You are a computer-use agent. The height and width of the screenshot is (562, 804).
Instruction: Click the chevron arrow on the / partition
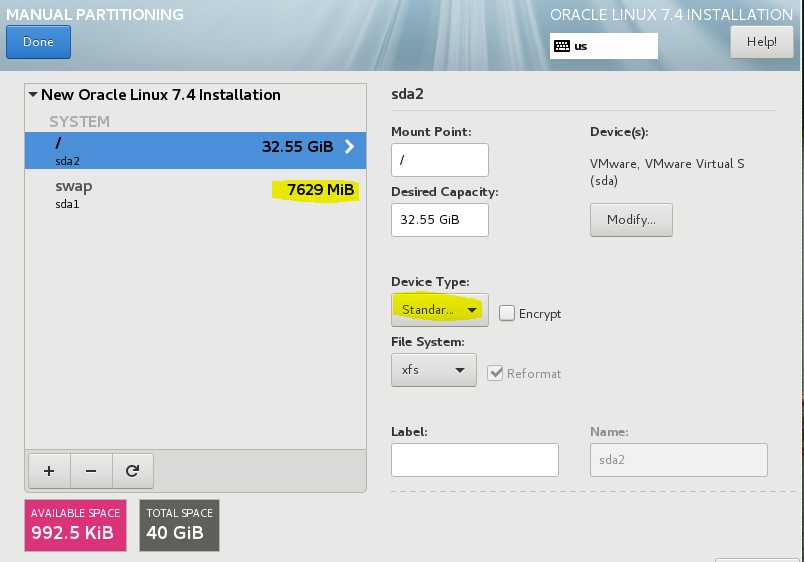click(x=350, y=147)
